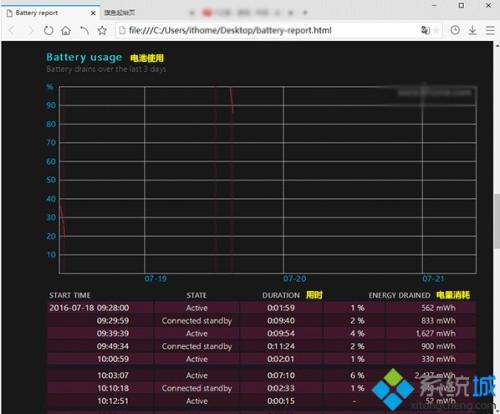500x414 pixels.
Task: Open browsing history clock icon
Action: point(455,30)
